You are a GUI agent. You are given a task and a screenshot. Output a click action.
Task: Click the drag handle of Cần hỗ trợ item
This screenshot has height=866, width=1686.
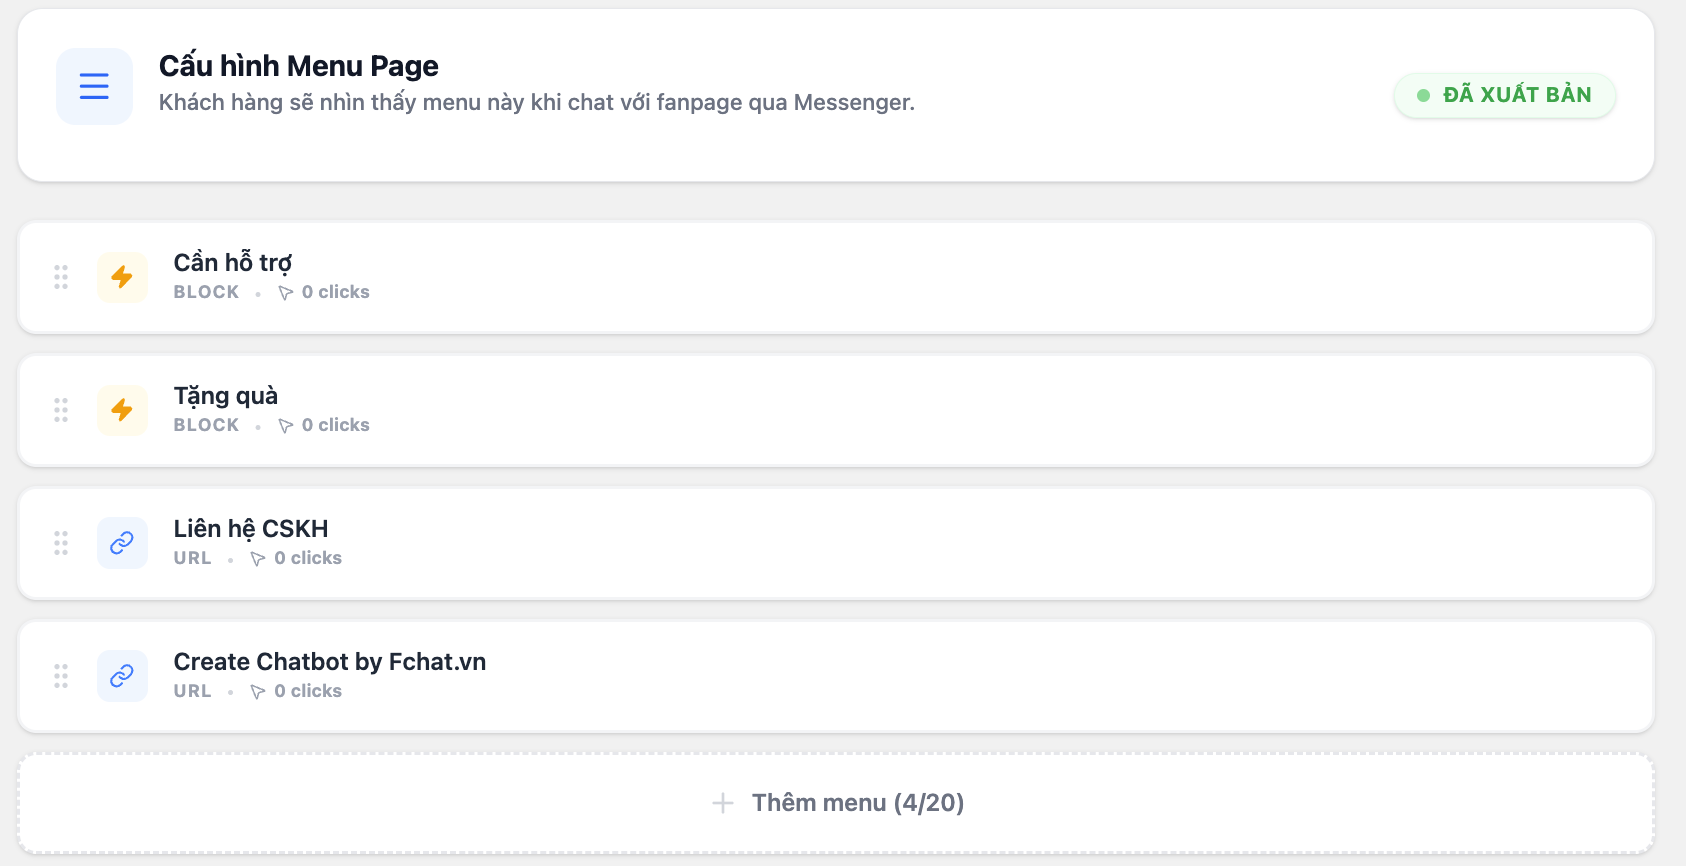(60, 277)
